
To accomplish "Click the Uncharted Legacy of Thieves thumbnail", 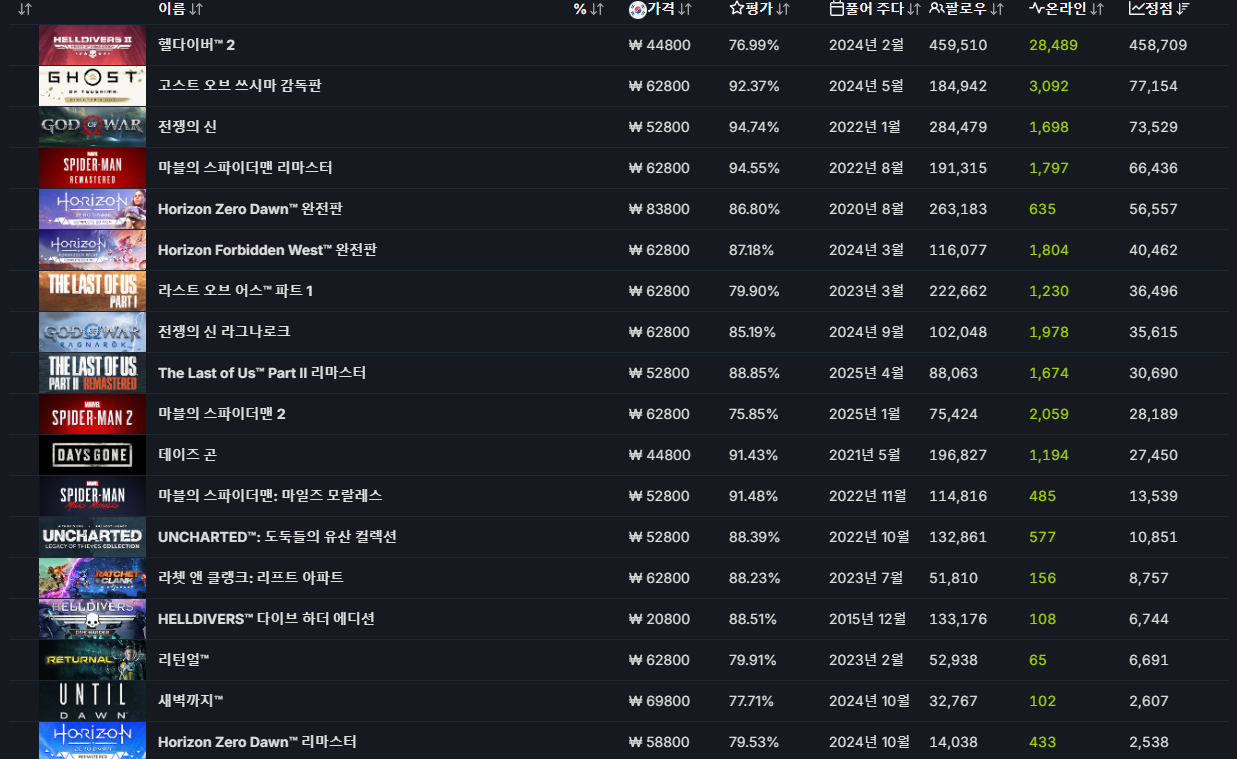I will [x=92, y=537].
